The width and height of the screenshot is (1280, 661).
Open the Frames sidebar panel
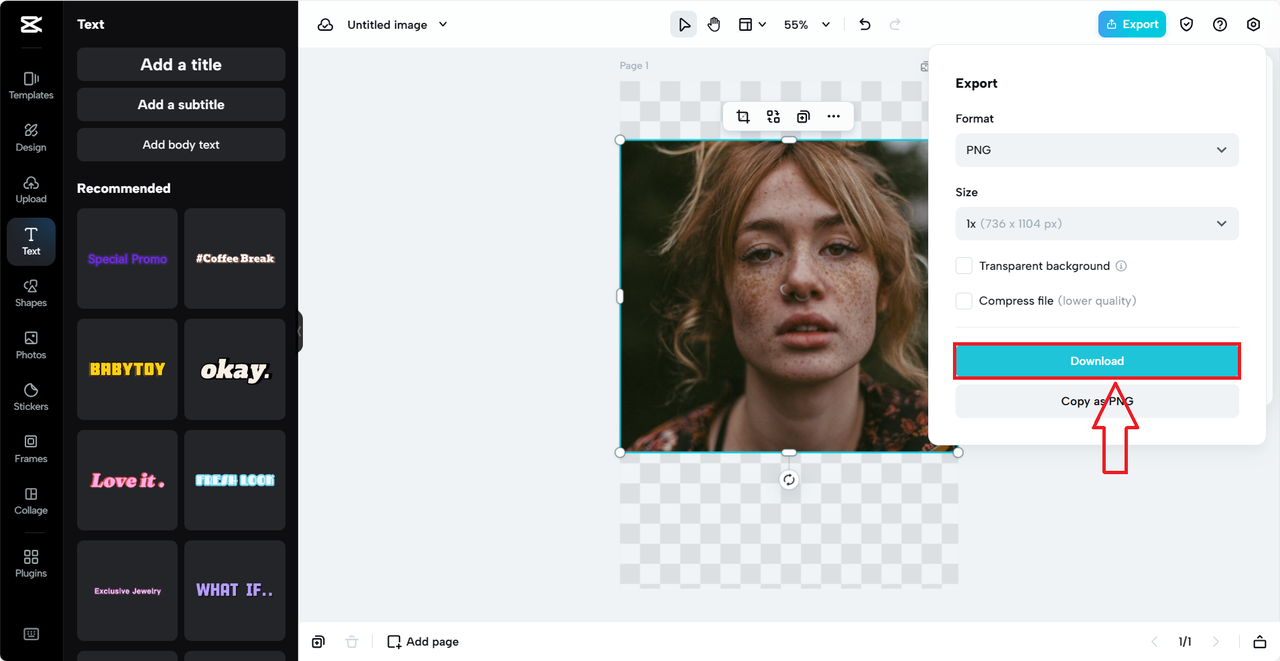tap(31, 449)
